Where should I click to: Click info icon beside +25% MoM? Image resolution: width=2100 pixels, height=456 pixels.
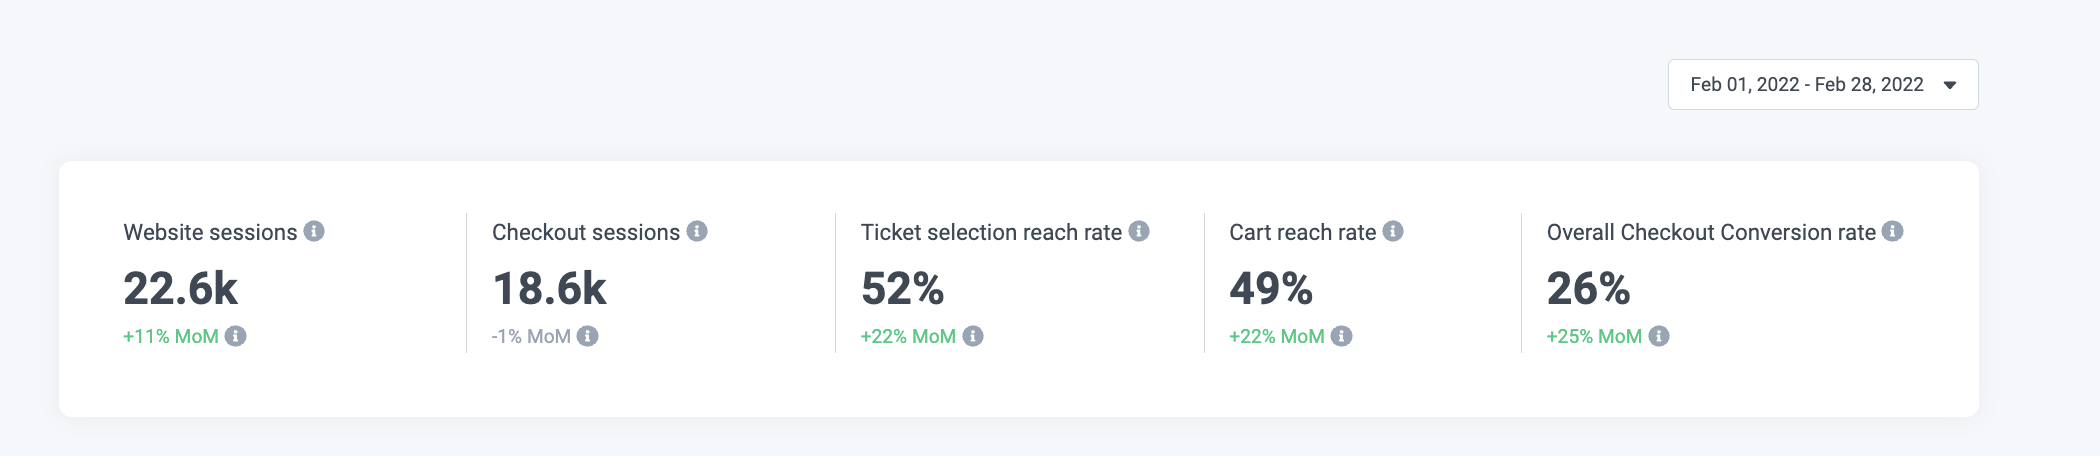[1659, 336]
